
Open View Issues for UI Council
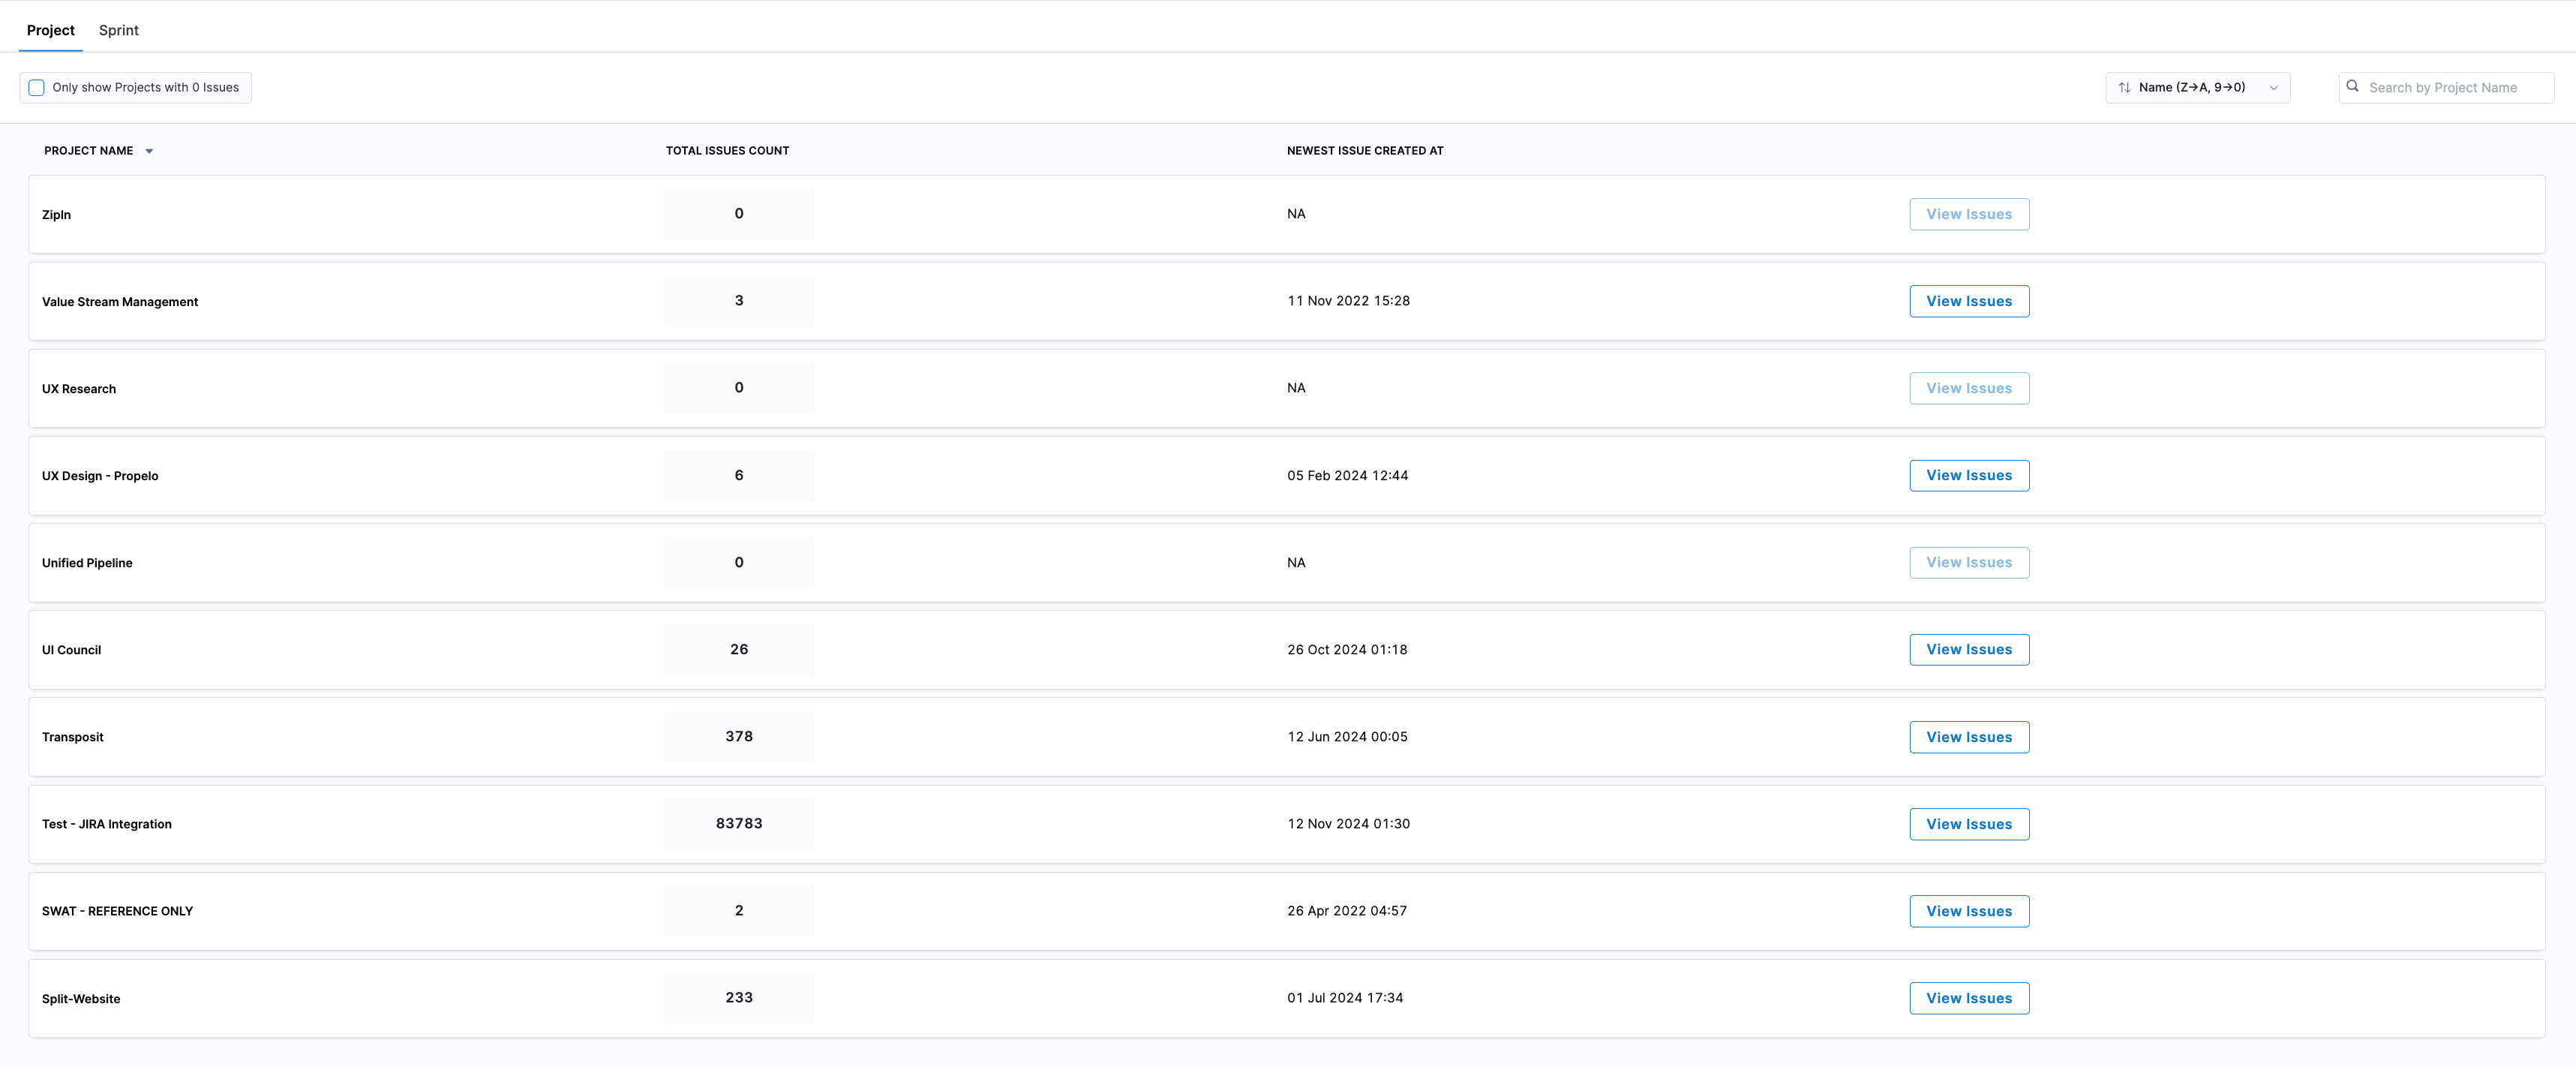point(1968,650)
